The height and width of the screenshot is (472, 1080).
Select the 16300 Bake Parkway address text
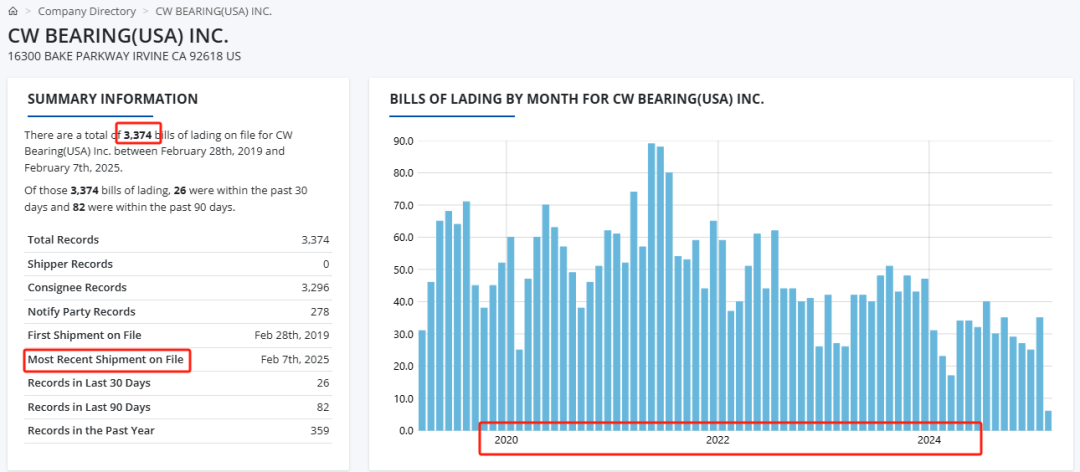[124, 56]
